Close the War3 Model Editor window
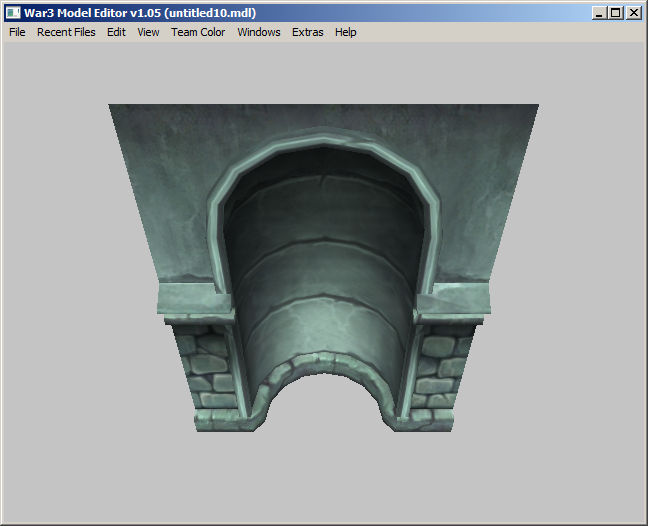The height and width of the screenshot is (526, 648). (634, 13)
